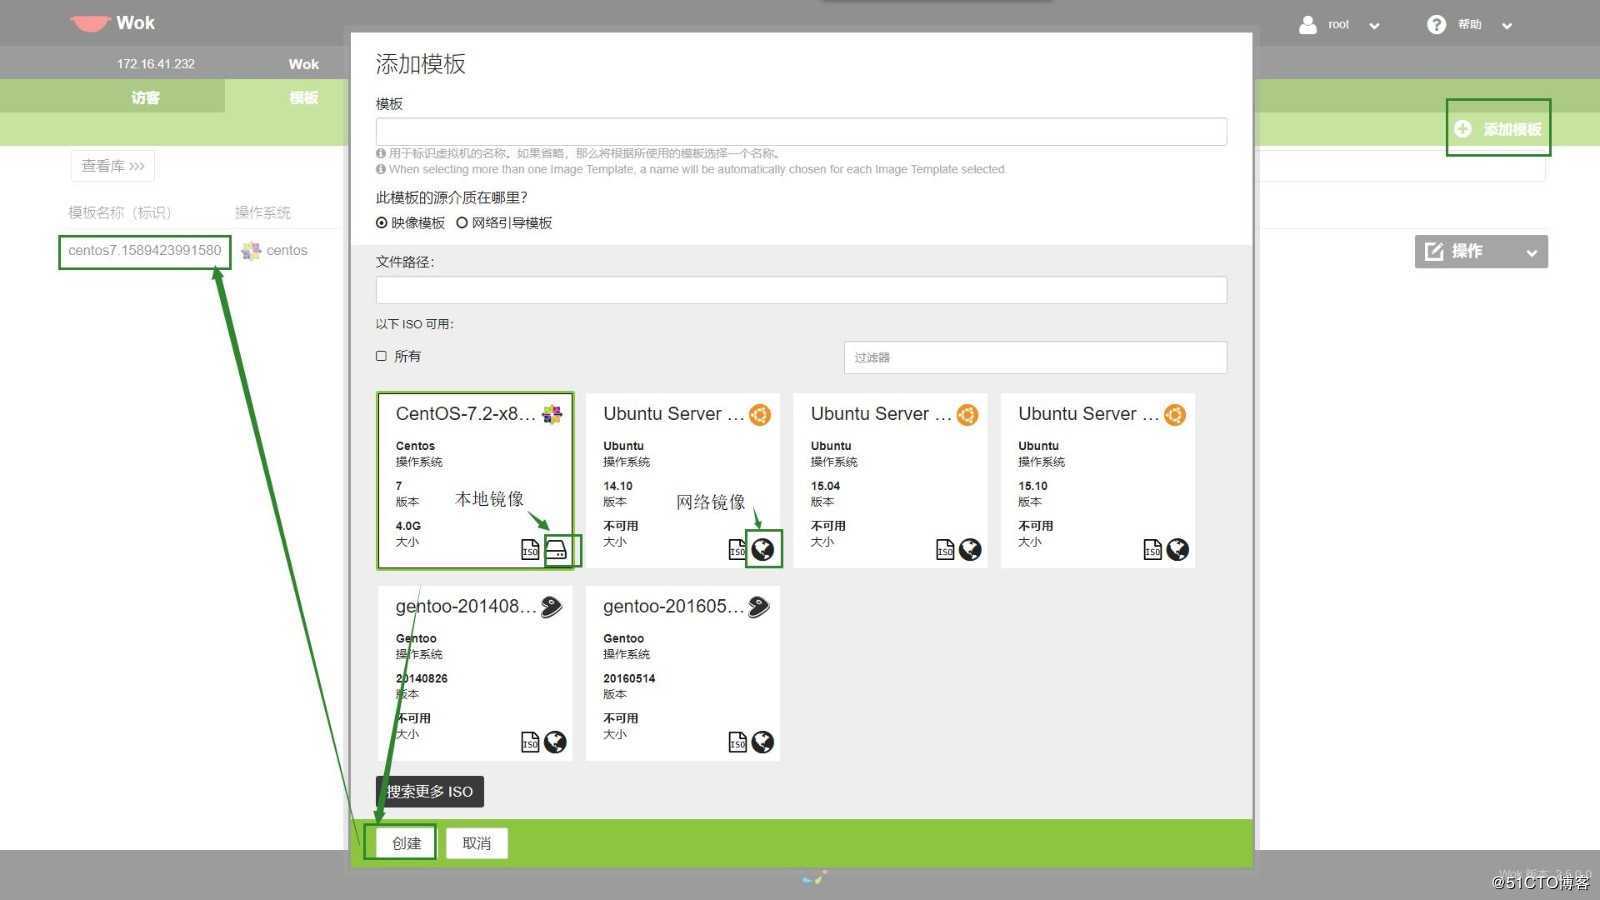Click the Gentoo logo on gentoo-201408 card

pos(552,607)
